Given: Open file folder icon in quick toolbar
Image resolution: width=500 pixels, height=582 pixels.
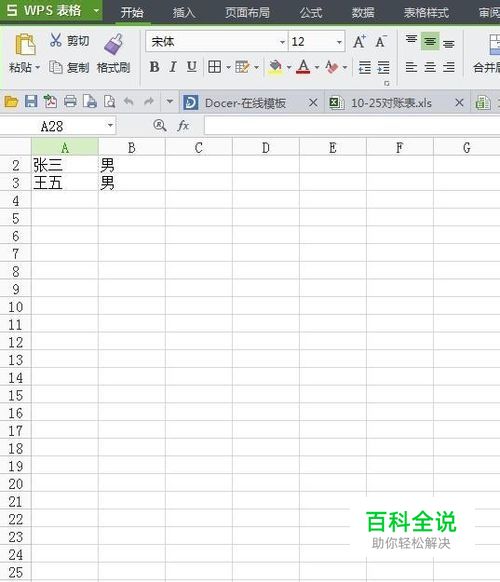Looking at the screenshot, I should point(11,101).
